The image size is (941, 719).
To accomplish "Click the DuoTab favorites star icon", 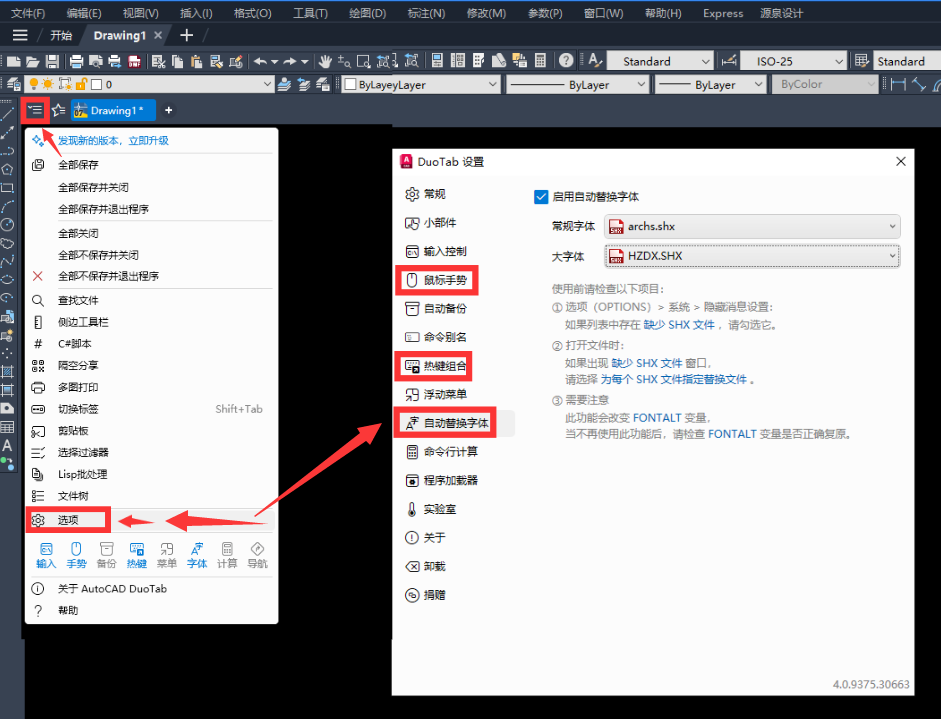I will point(58,110).
